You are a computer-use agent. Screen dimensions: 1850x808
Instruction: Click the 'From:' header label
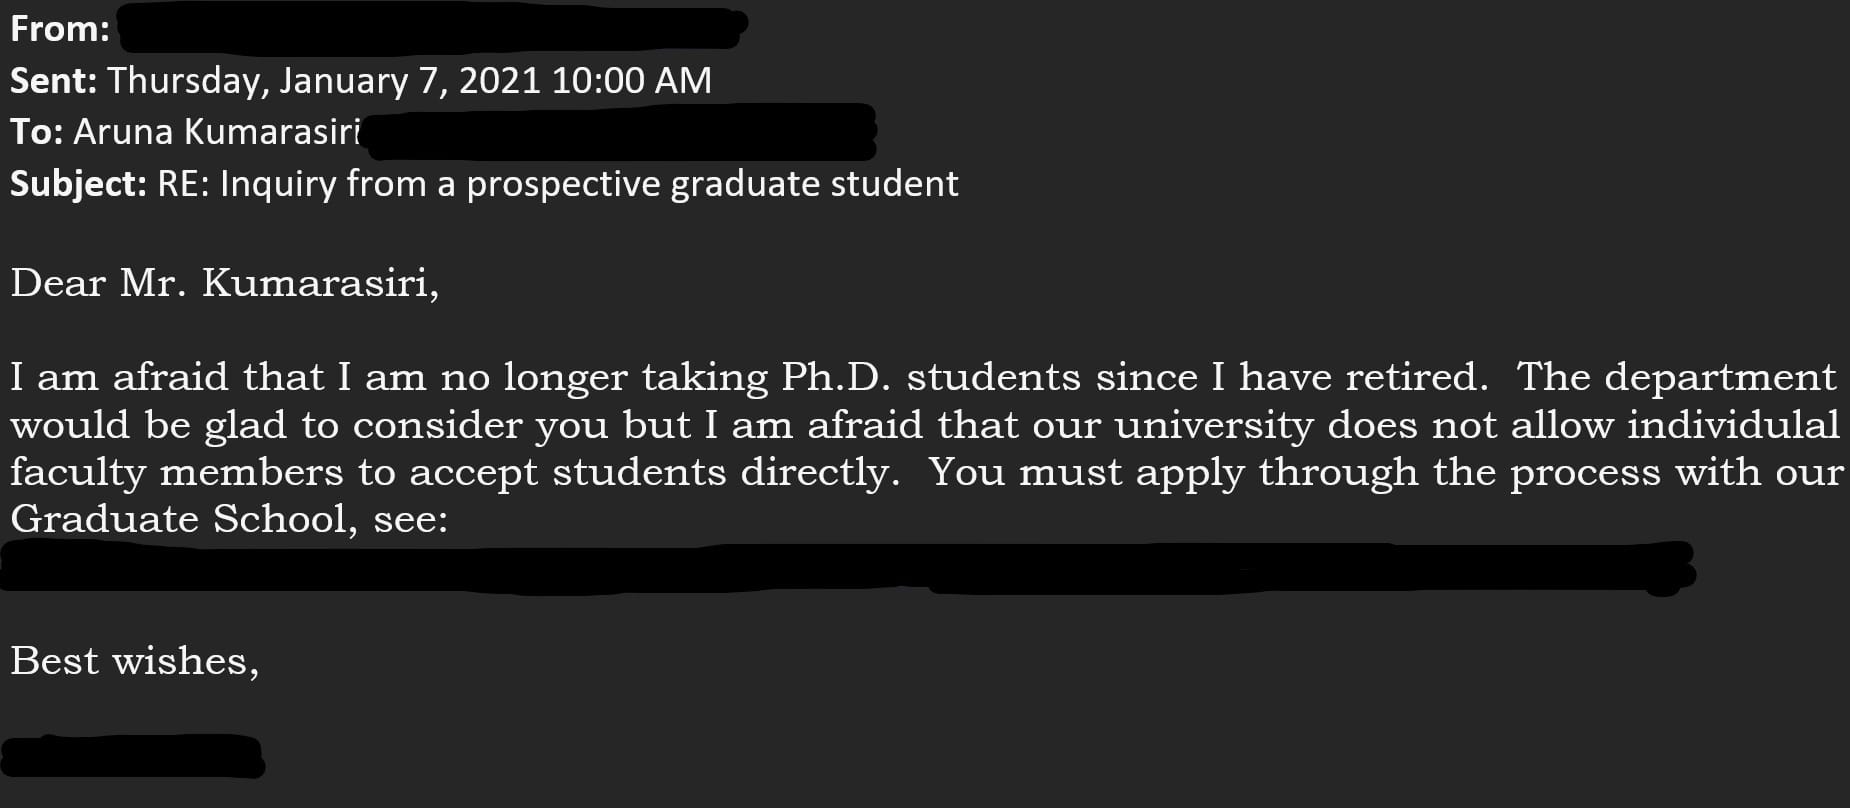coord(59,29)
